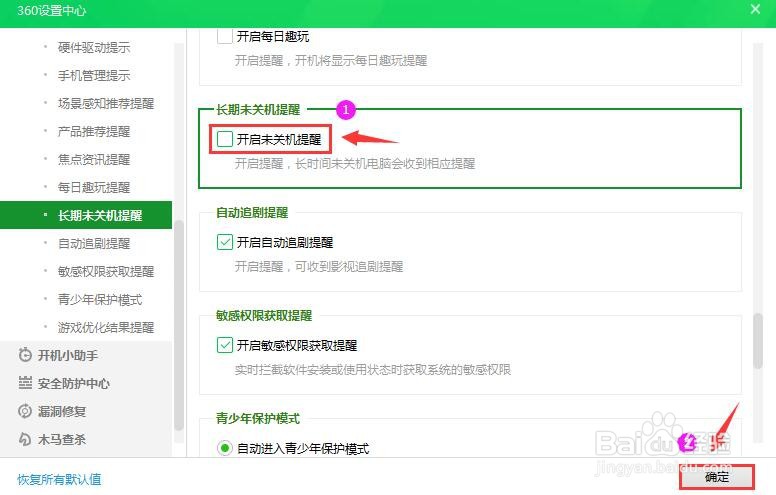Click the 开机小助手 clock icon
Screen dimensions: 776x495
[25, 355]
